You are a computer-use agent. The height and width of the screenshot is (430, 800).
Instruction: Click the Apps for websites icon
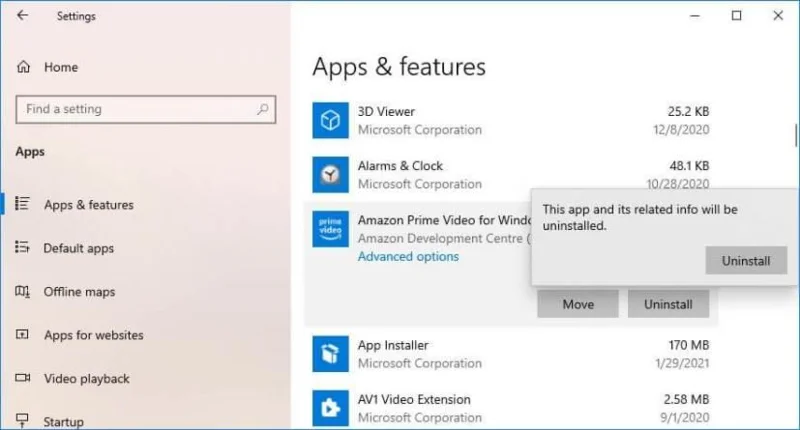[22, 335]
